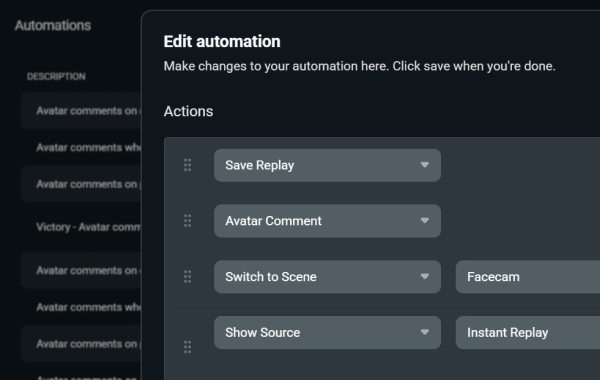Image resolution: width=600 pixels, height=380 pixels.
Task: Select the first Avatar comments on row
Action: pyautogui.click(x=81, y=111)
